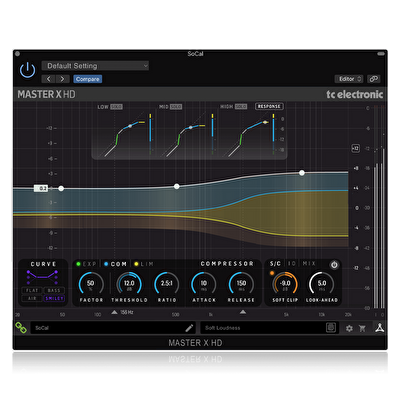400x400 pixels.
Task: Toggle the green chain link icon
Action: pyautogui.click(x=21, y=328)
